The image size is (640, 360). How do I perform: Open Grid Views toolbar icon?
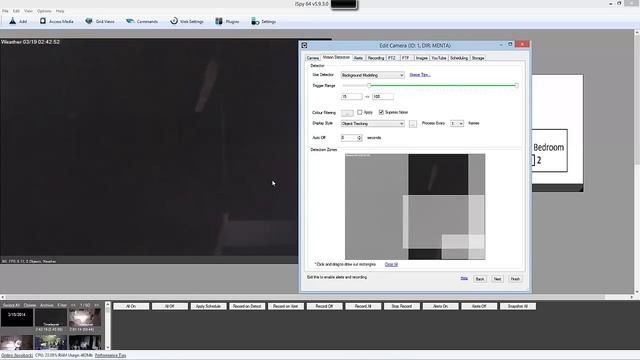click(x=89, y=21)
